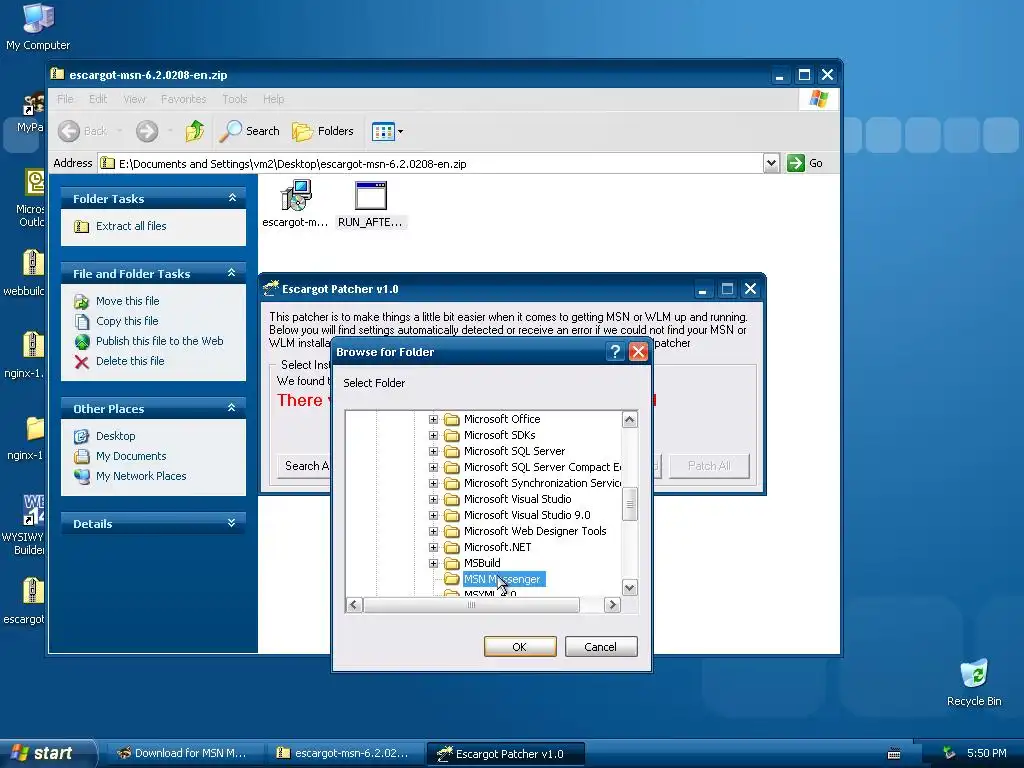Minimize the Escargot Patcher window
The width and height of the screenshot is (1024, 768).
702,289
